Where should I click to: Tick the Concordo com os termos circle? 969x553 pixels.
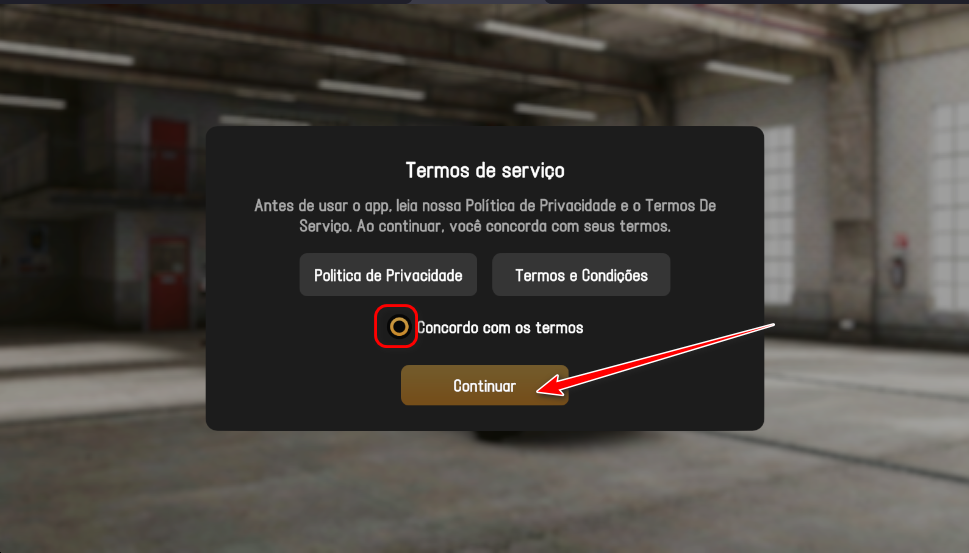[x=399, y=326]
